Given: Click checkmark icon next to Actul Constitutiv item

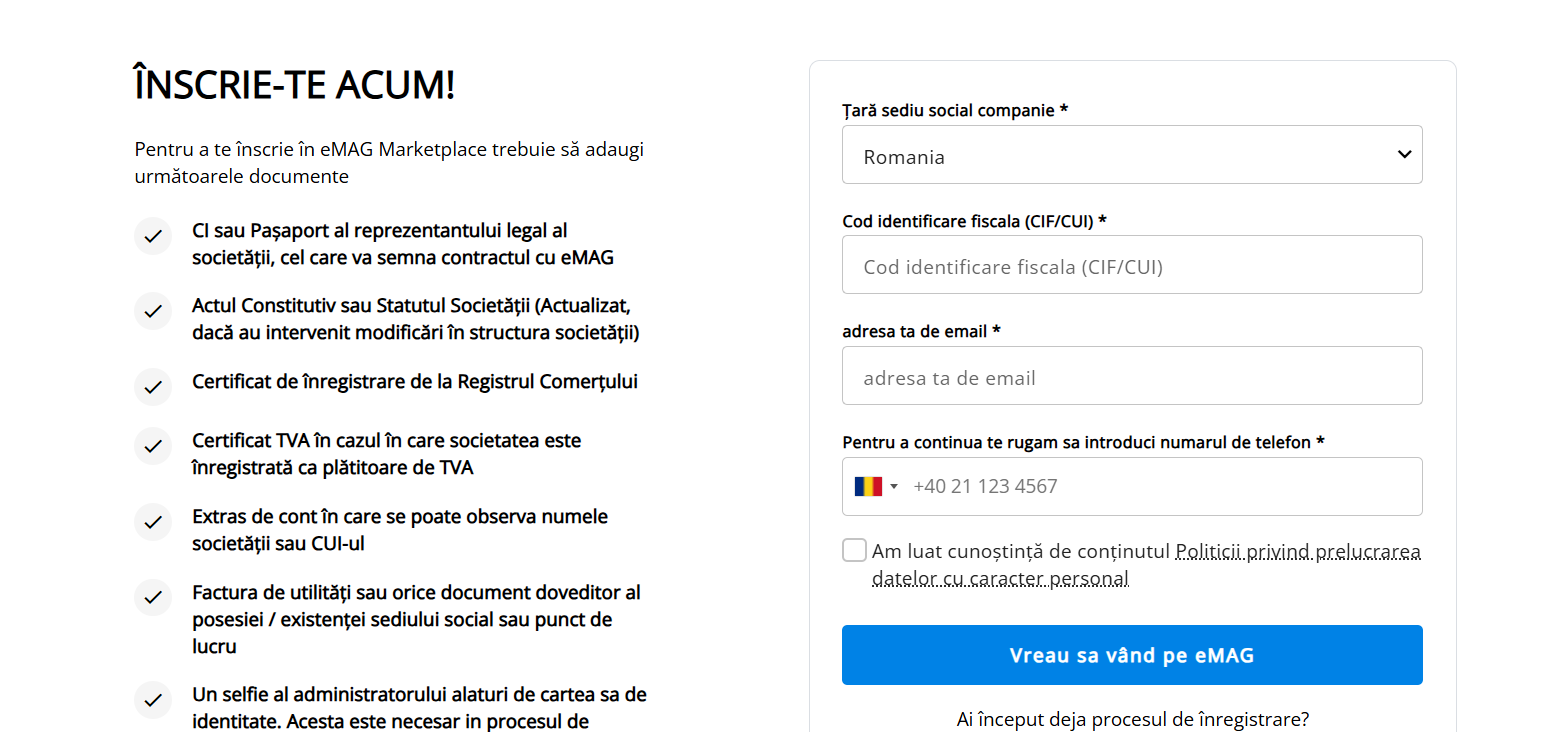Looking at the screenshot, I should [153, 311].
